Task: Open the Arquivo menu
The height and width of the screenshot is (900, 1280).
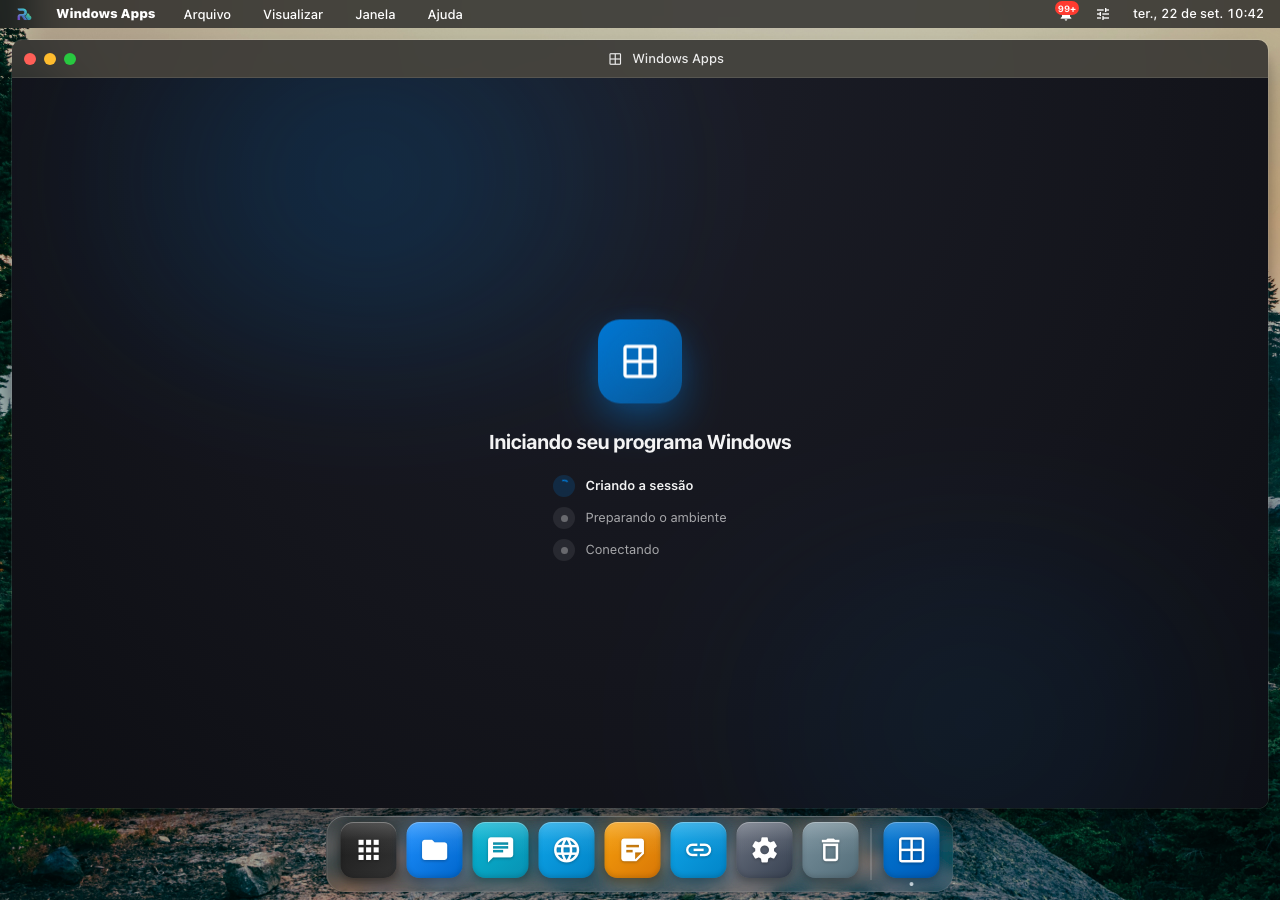Action: 207,14
